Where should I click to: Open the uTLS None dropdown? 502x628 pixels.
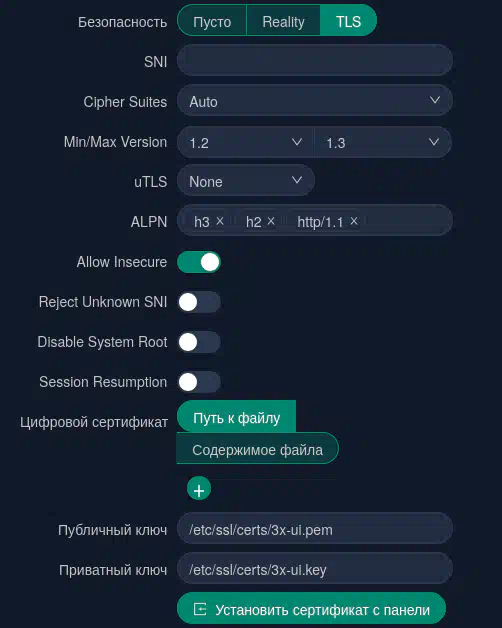(x=246, y=181)
